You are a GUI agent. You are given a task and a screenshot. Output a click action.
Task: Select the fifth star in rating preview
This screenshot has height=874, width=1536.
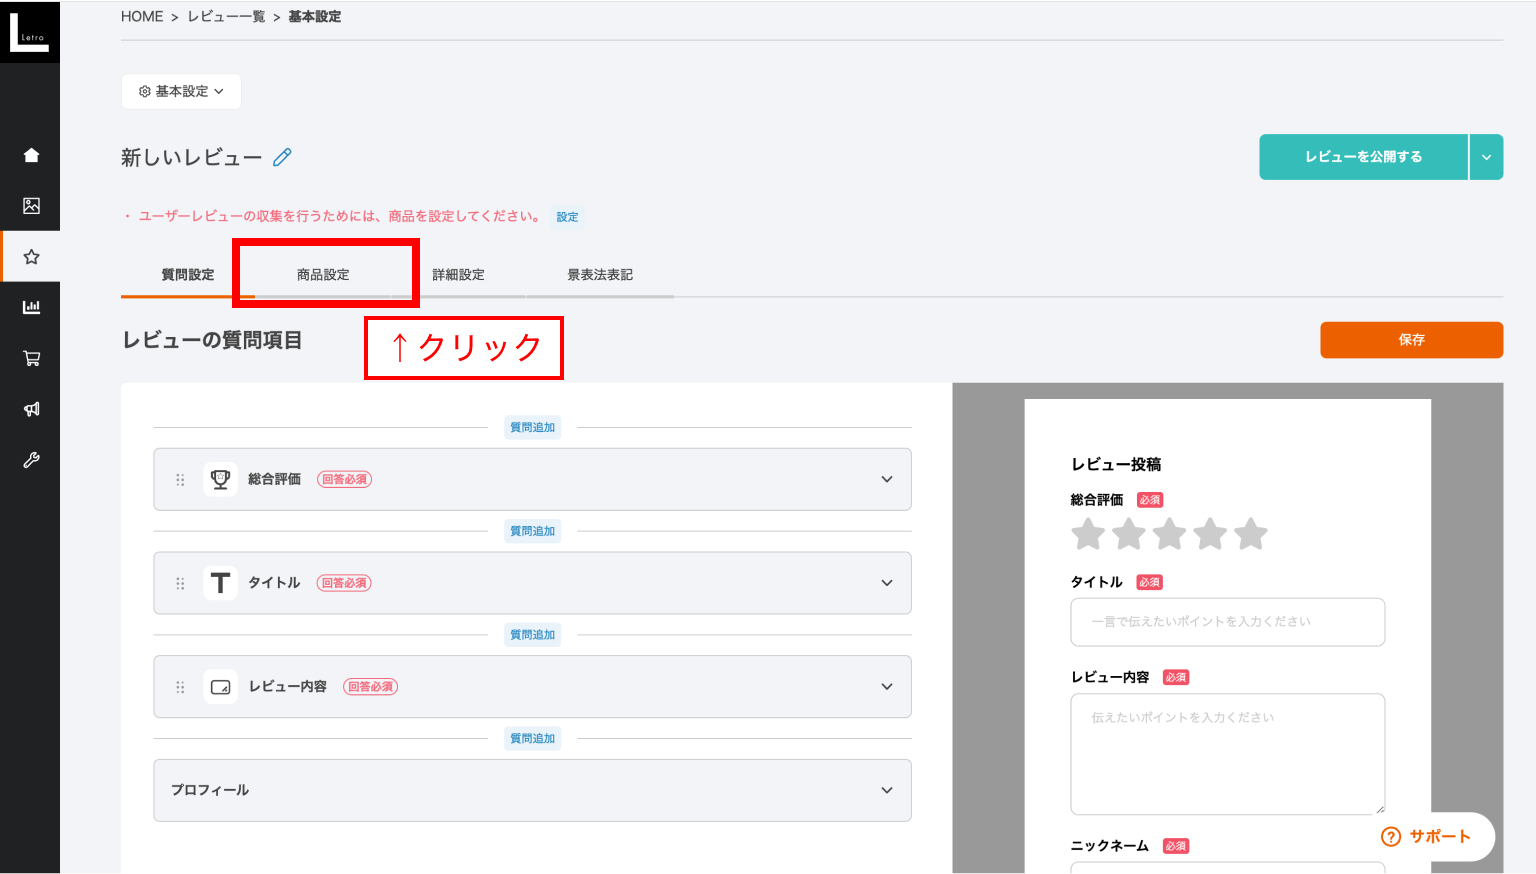coord(1250,534)
